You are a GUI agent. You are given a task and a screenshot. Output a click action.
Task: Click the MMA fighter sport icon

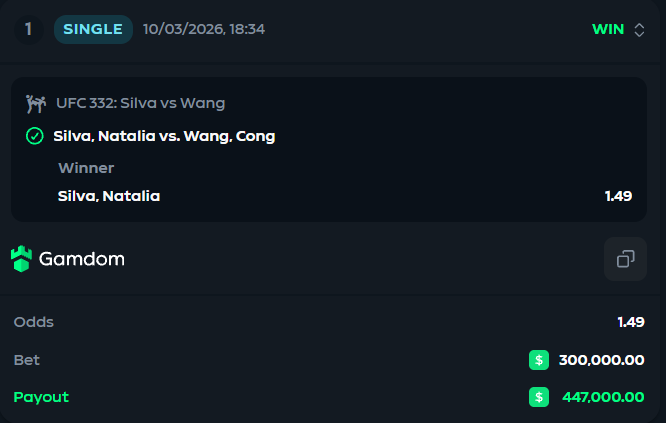(36, 104)
